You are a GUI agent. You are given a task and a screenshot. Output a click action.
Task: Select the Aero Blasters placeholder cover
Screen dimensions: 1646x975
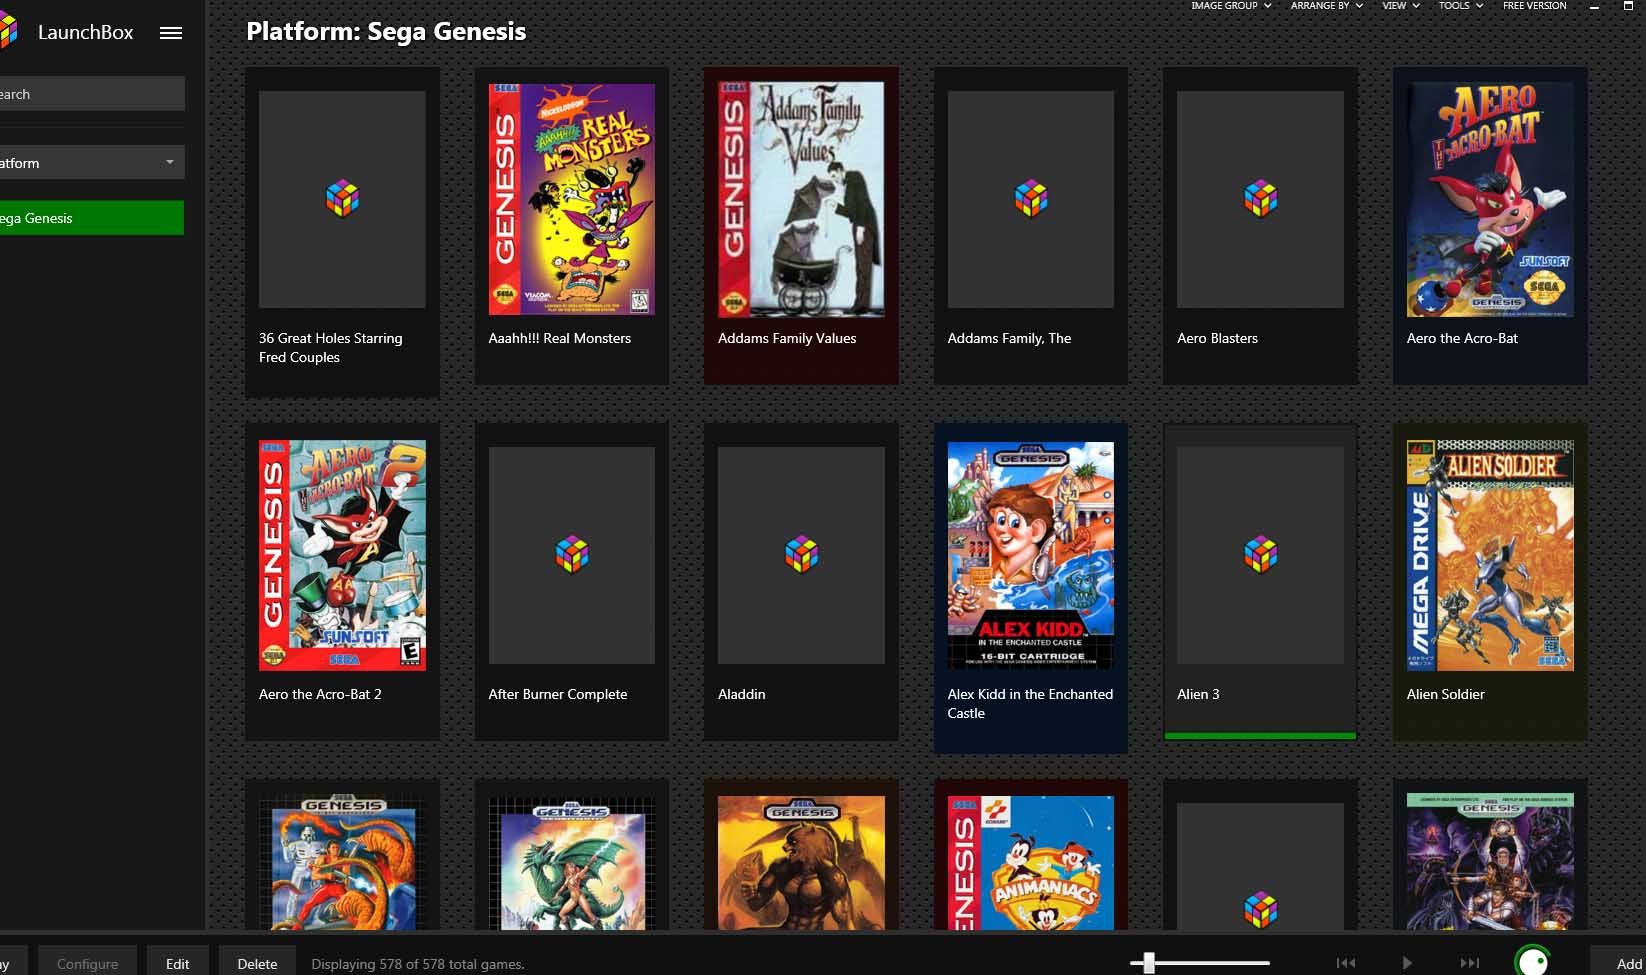1260,200
